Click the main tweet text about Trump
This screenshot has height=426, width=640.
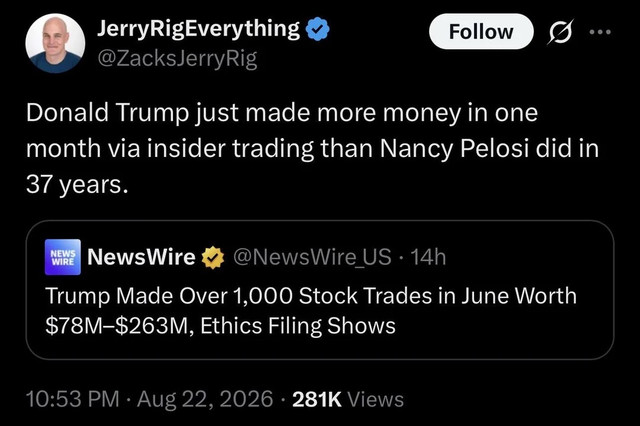pyautogui.click(x=312, y=148)
